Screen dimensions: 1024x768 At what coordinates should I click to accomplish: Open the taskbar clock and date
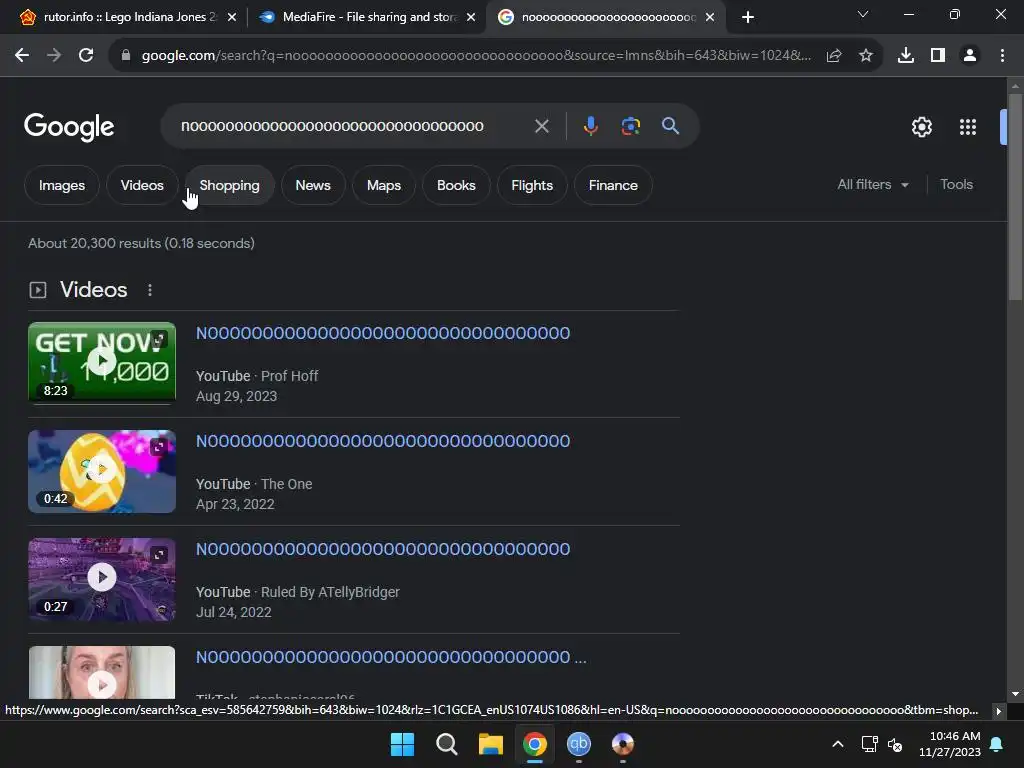click(x=950, y=744)
